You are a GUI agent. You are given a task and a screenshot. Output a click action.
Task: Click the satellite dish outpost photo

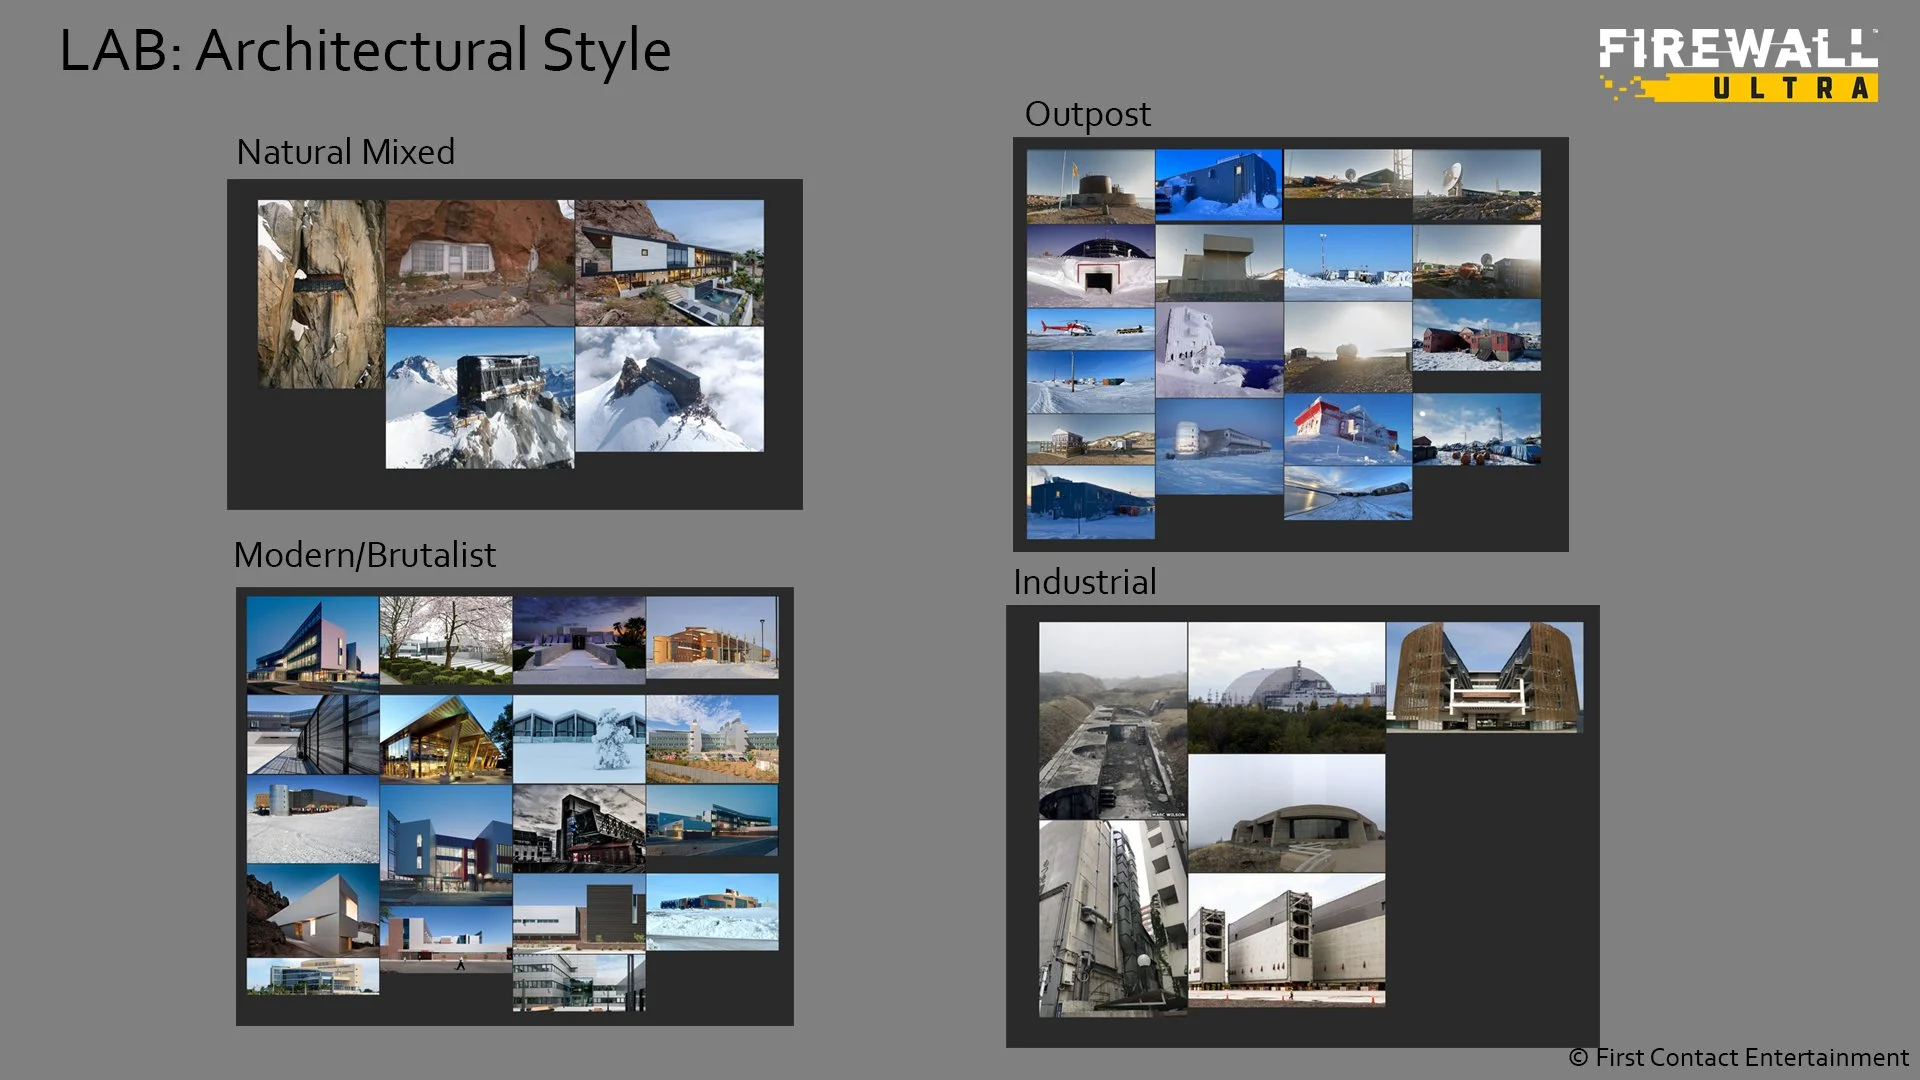pos(1476,184)
